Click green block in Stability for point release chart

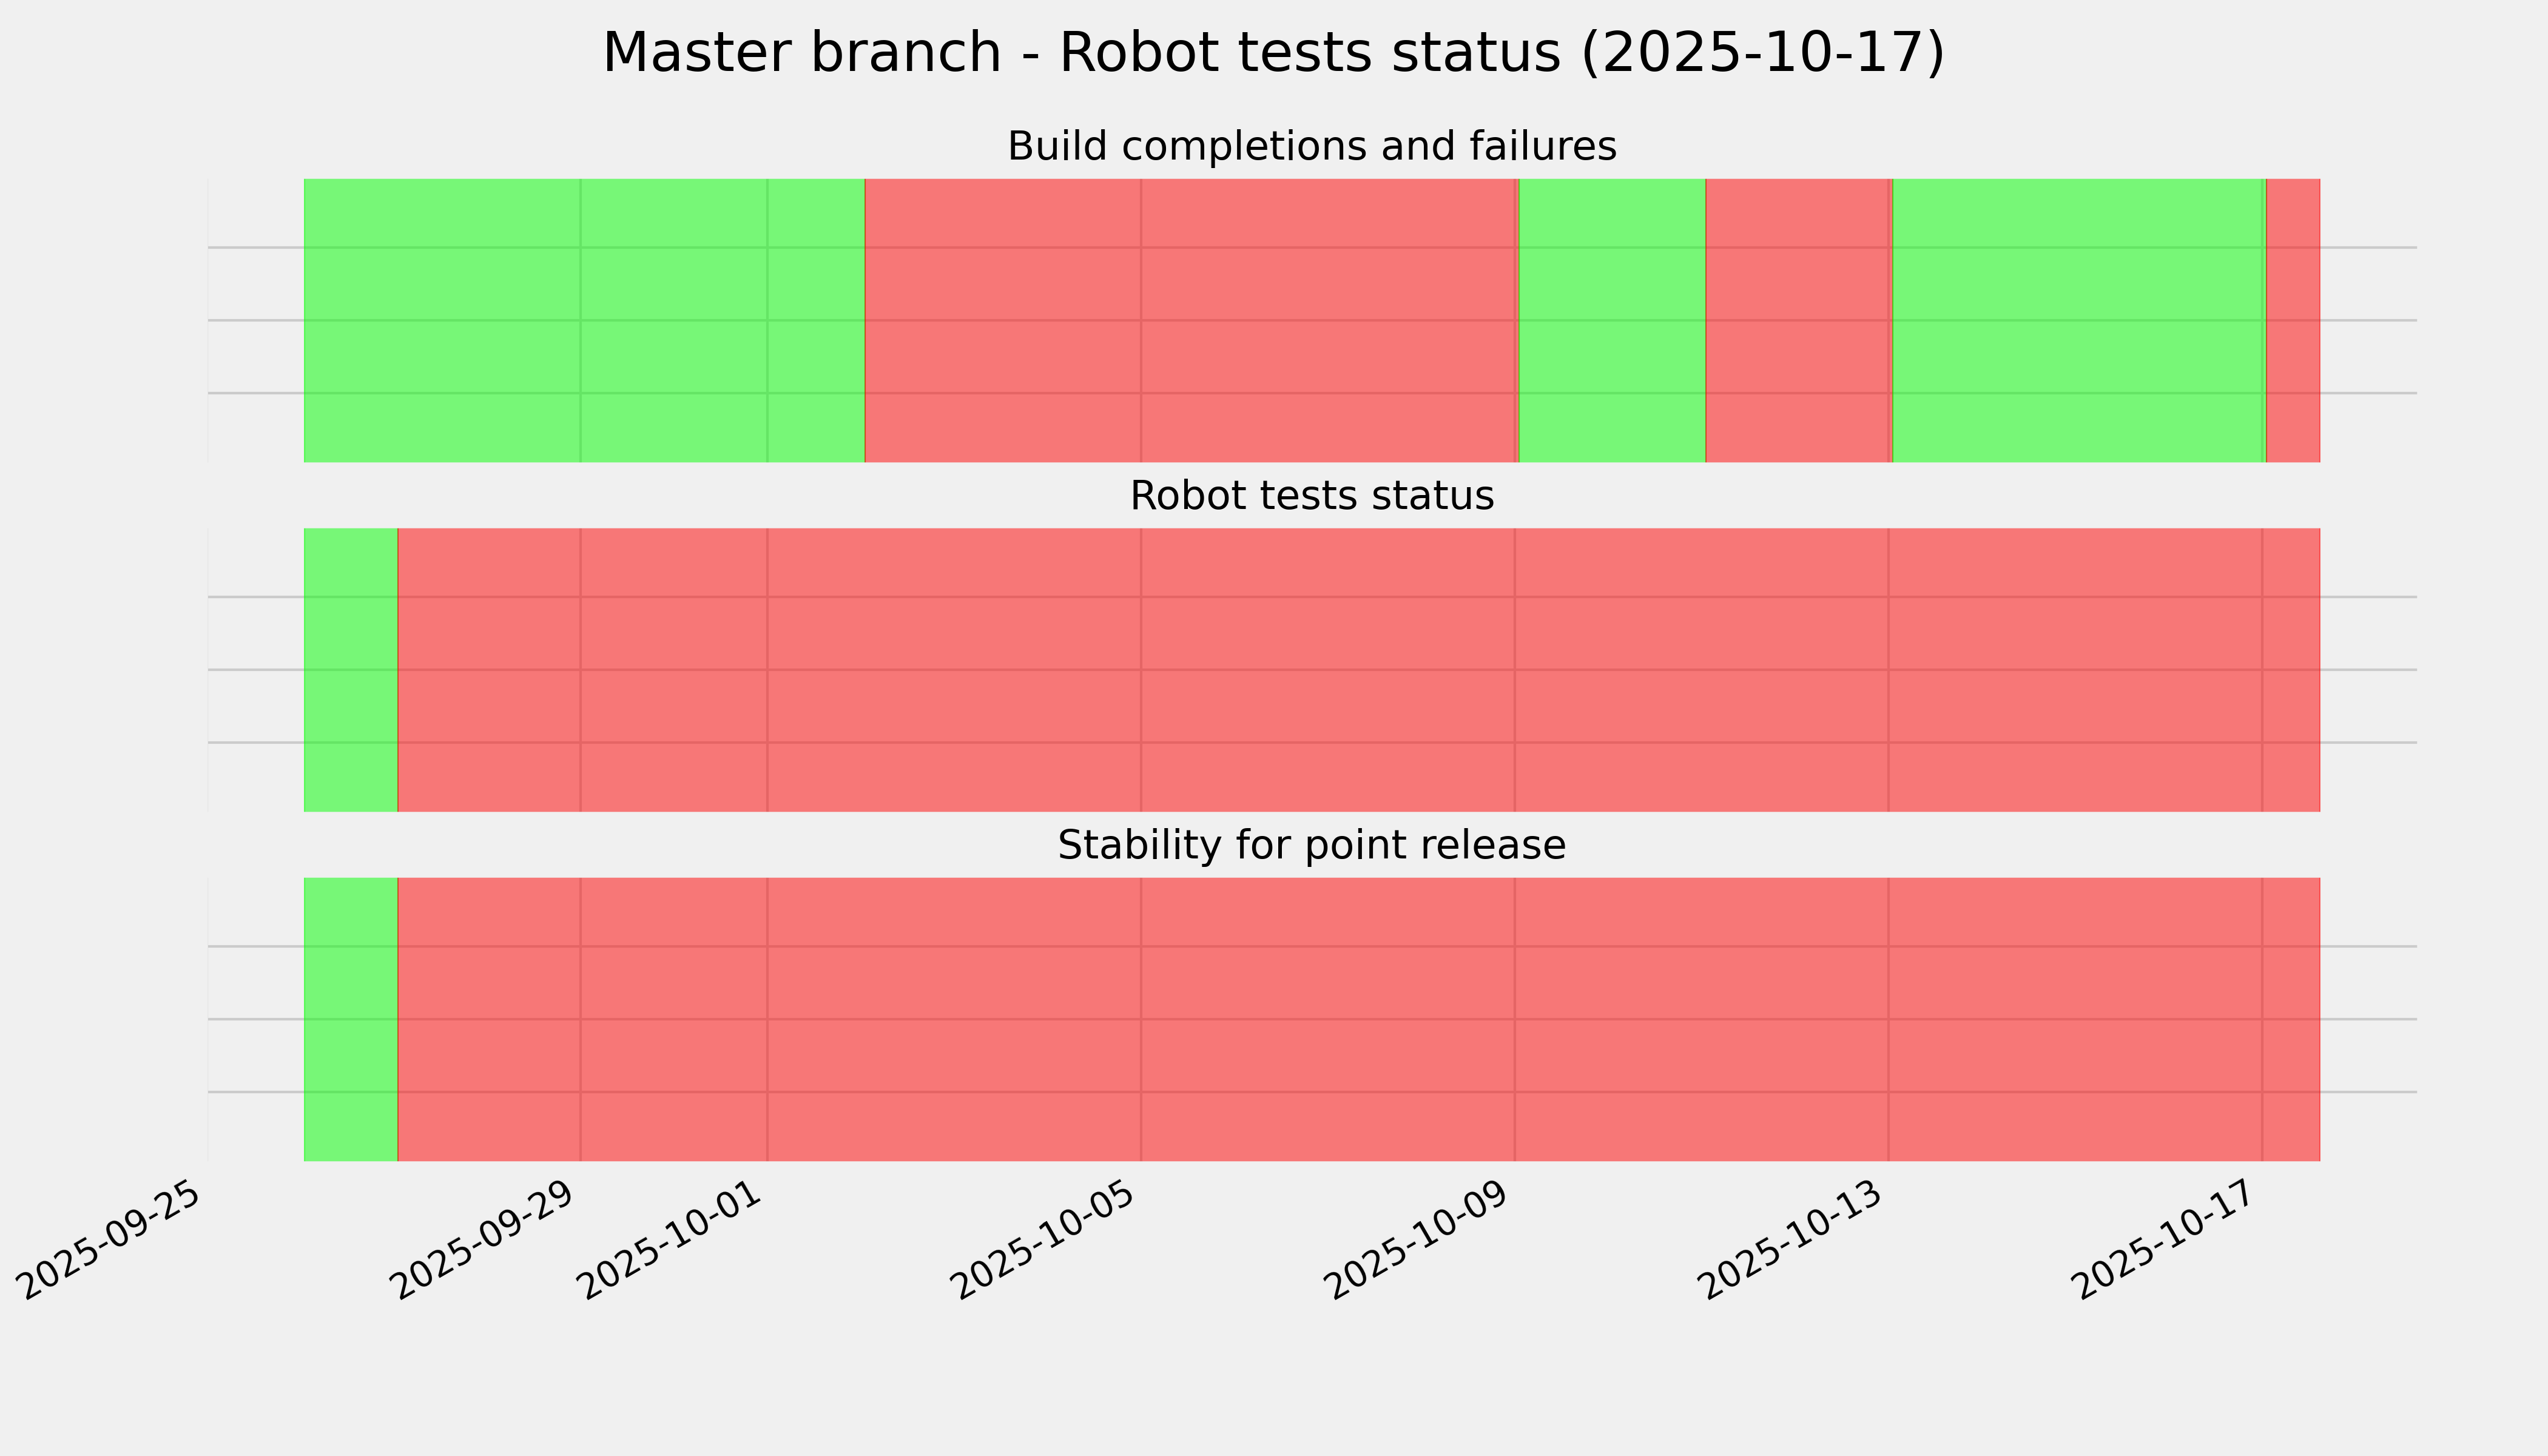(x=351, y=1019)
